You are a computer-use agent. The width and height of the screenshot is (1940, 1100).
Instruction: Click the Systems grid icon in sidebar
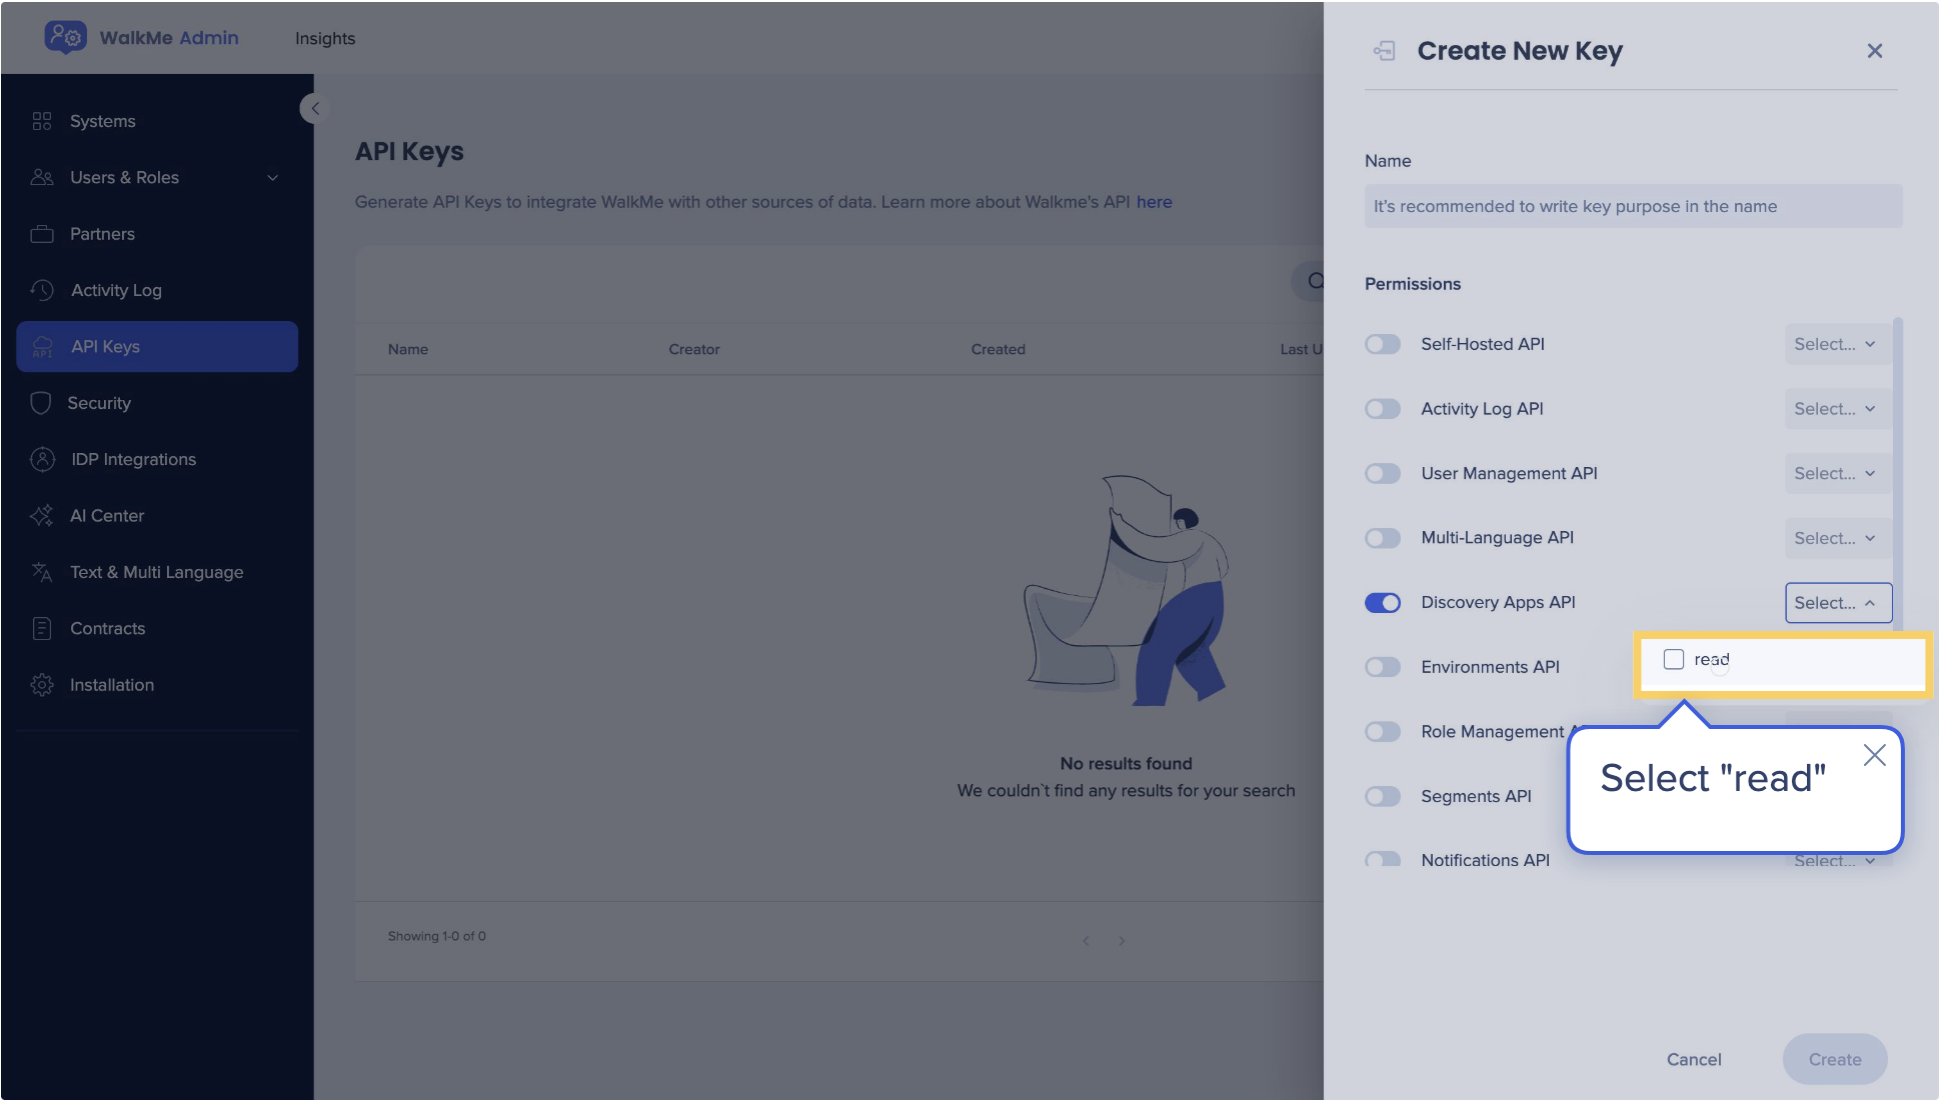pos(41,121)
